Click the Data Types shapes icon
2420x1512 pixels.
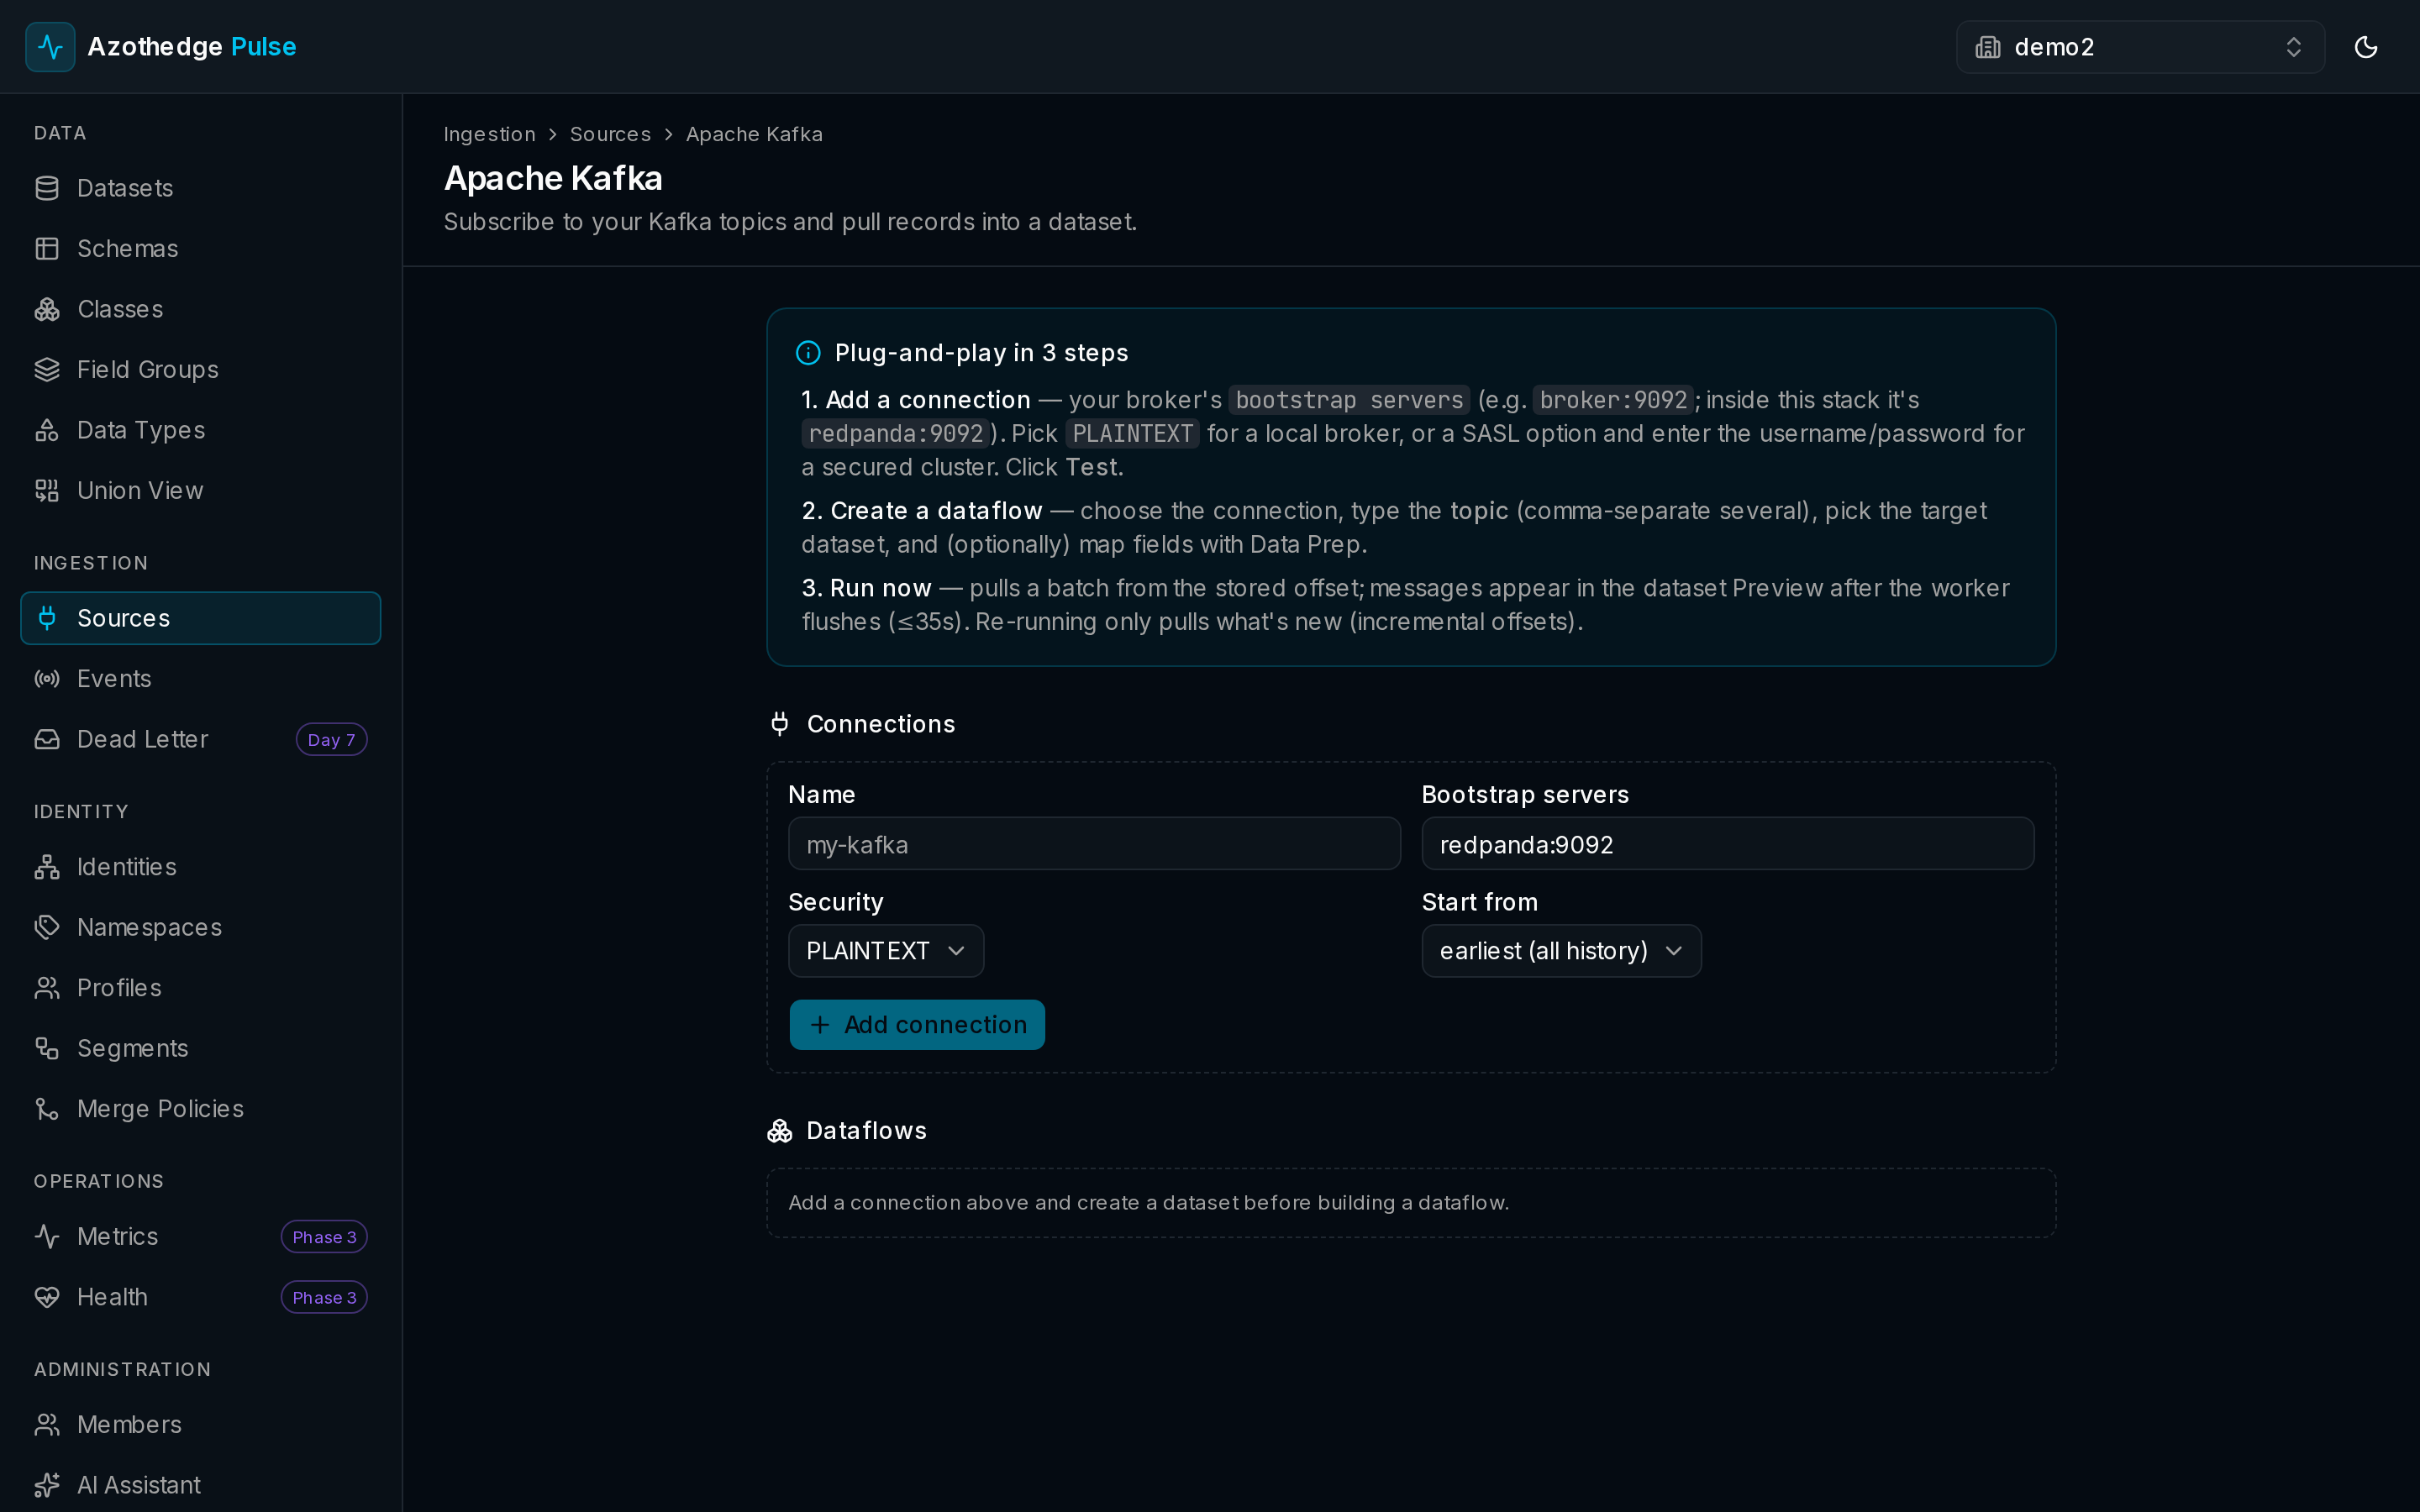[x=47, y=430]
